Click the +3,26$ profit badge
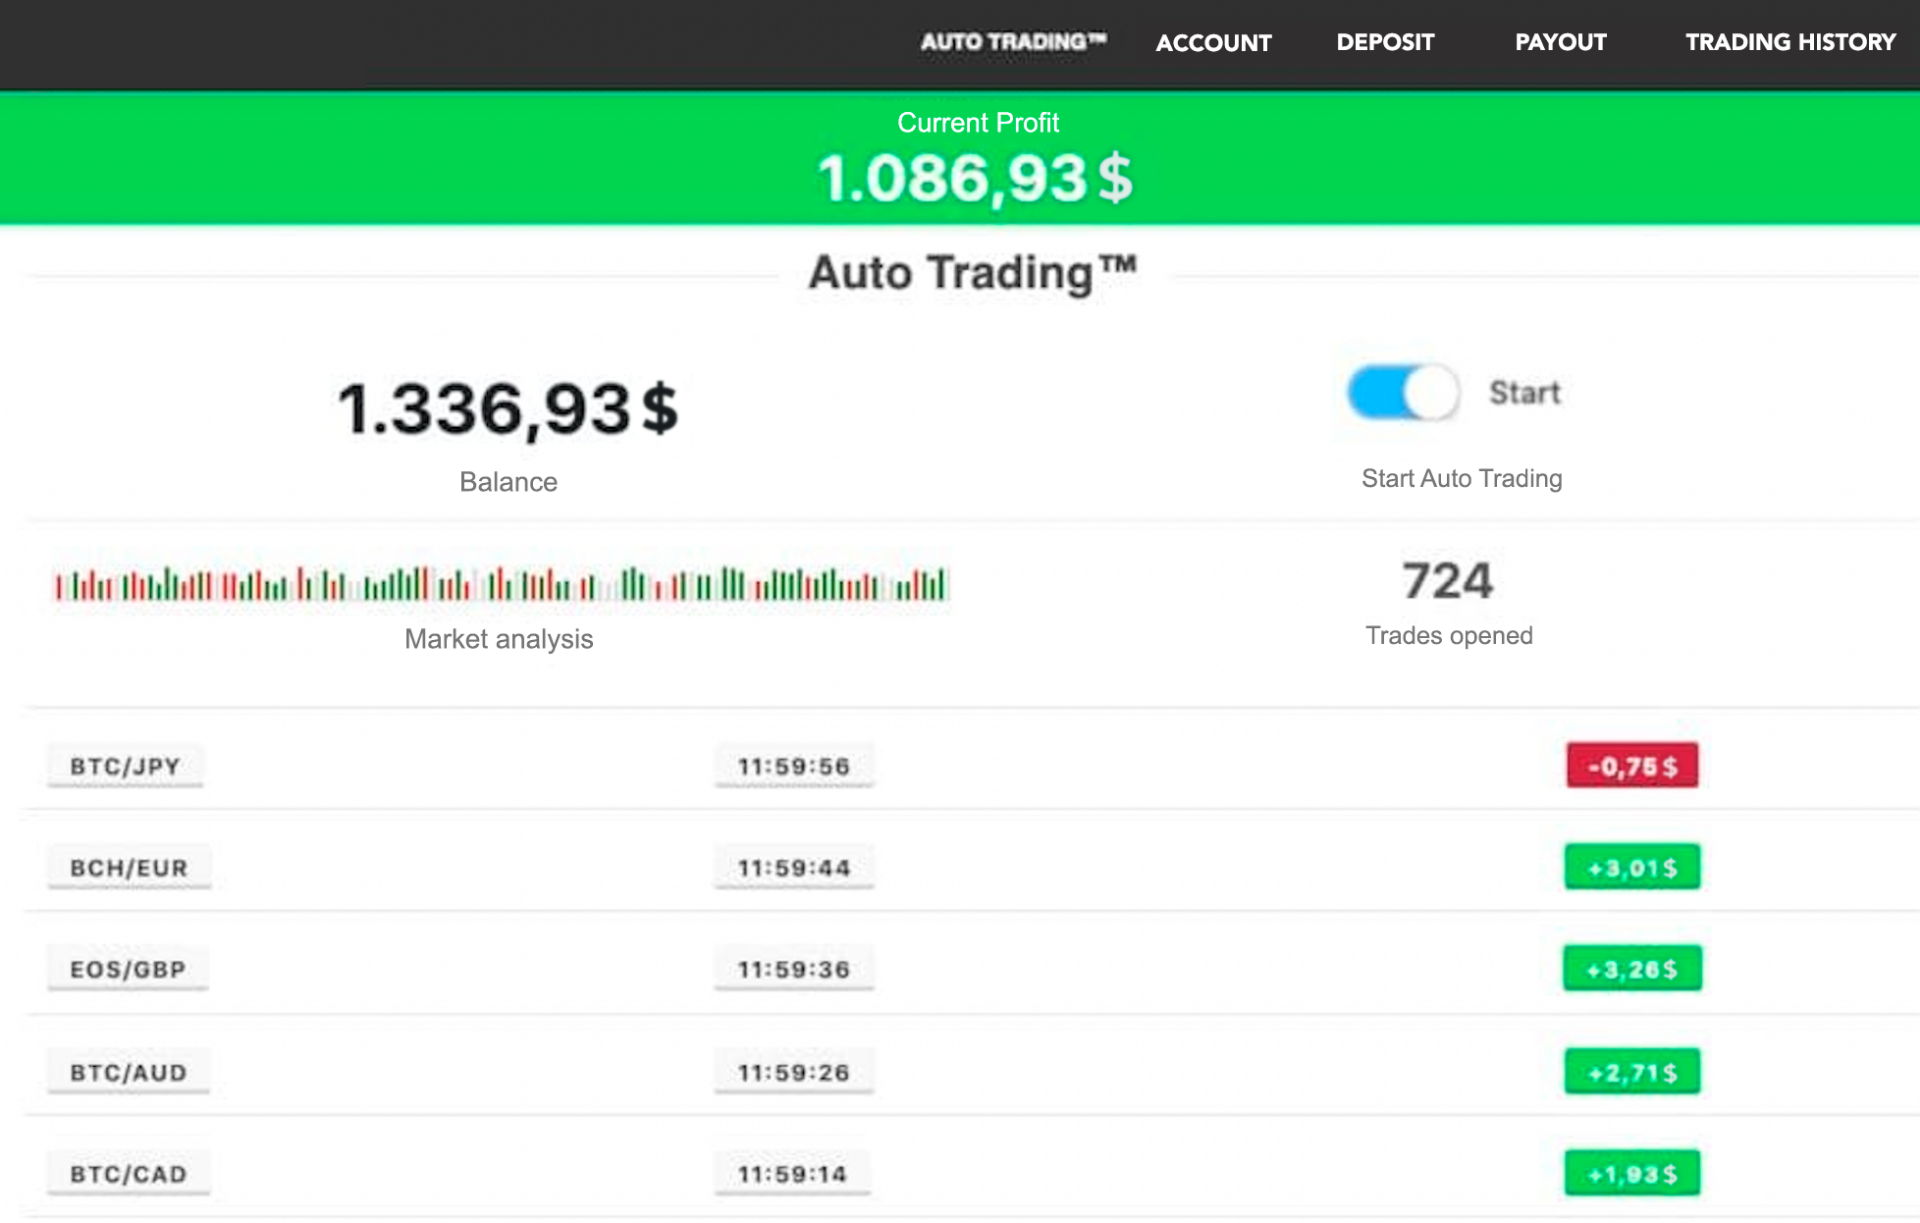This screenshot has width=1920, height=1223. [1632, 969]
